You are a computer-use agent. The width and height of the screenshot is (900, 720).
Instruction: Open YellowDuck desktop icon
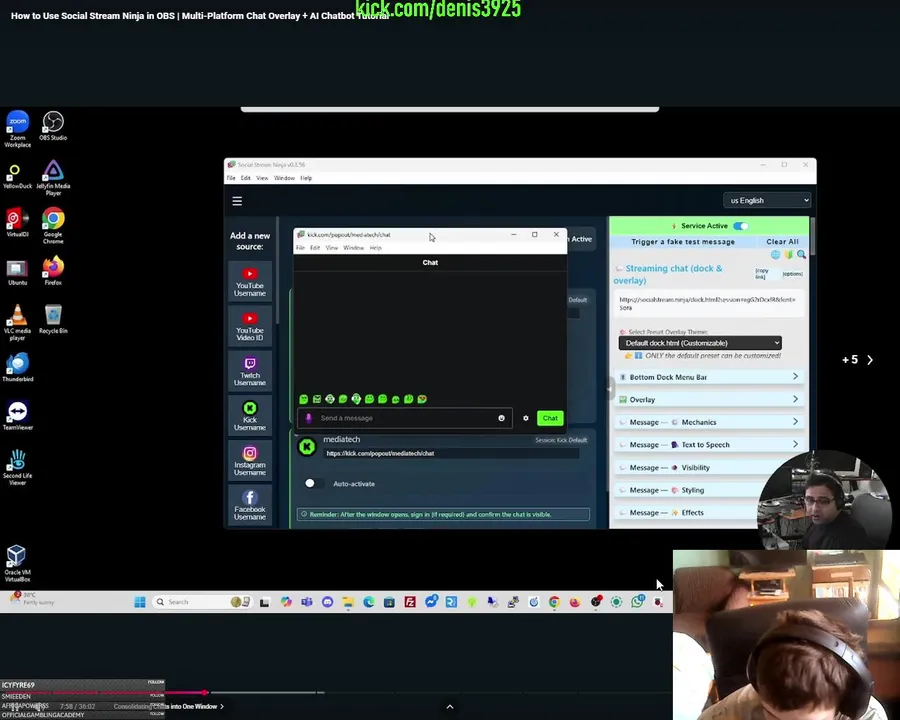pyautogui.click(x=18, y=176)
